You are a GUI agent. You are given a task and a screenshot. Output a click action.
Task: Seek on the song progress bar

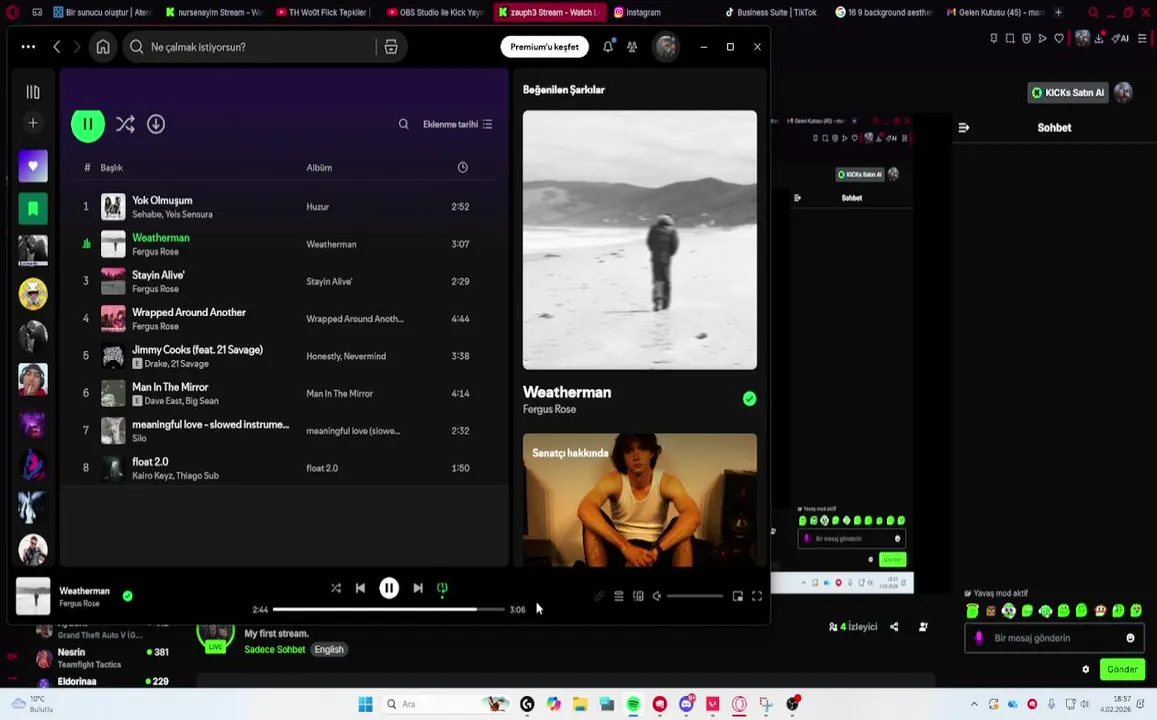389,609
